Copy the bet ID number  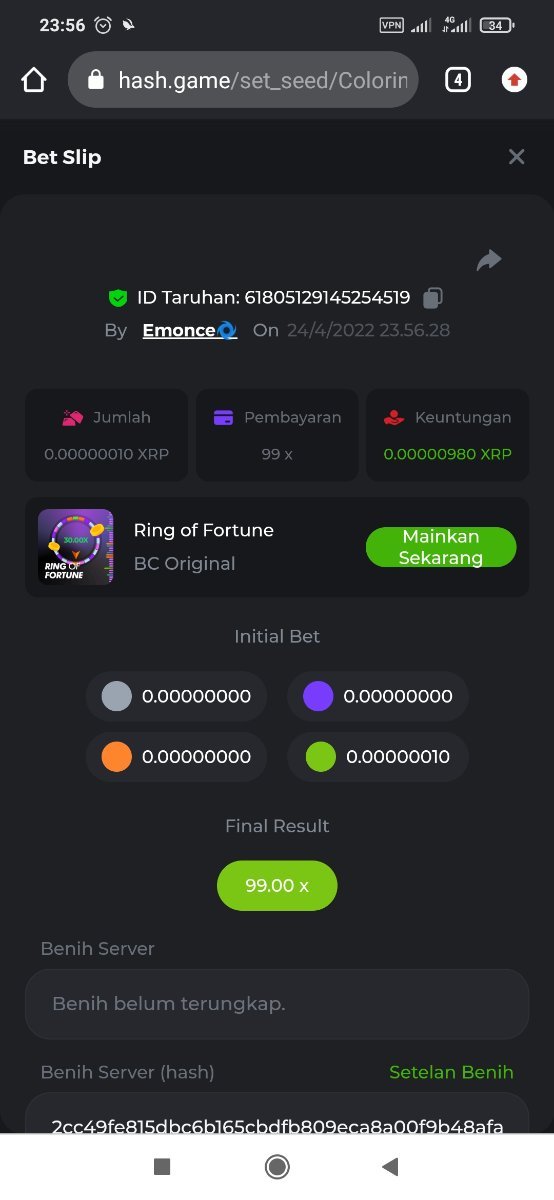tap(433, 297)
